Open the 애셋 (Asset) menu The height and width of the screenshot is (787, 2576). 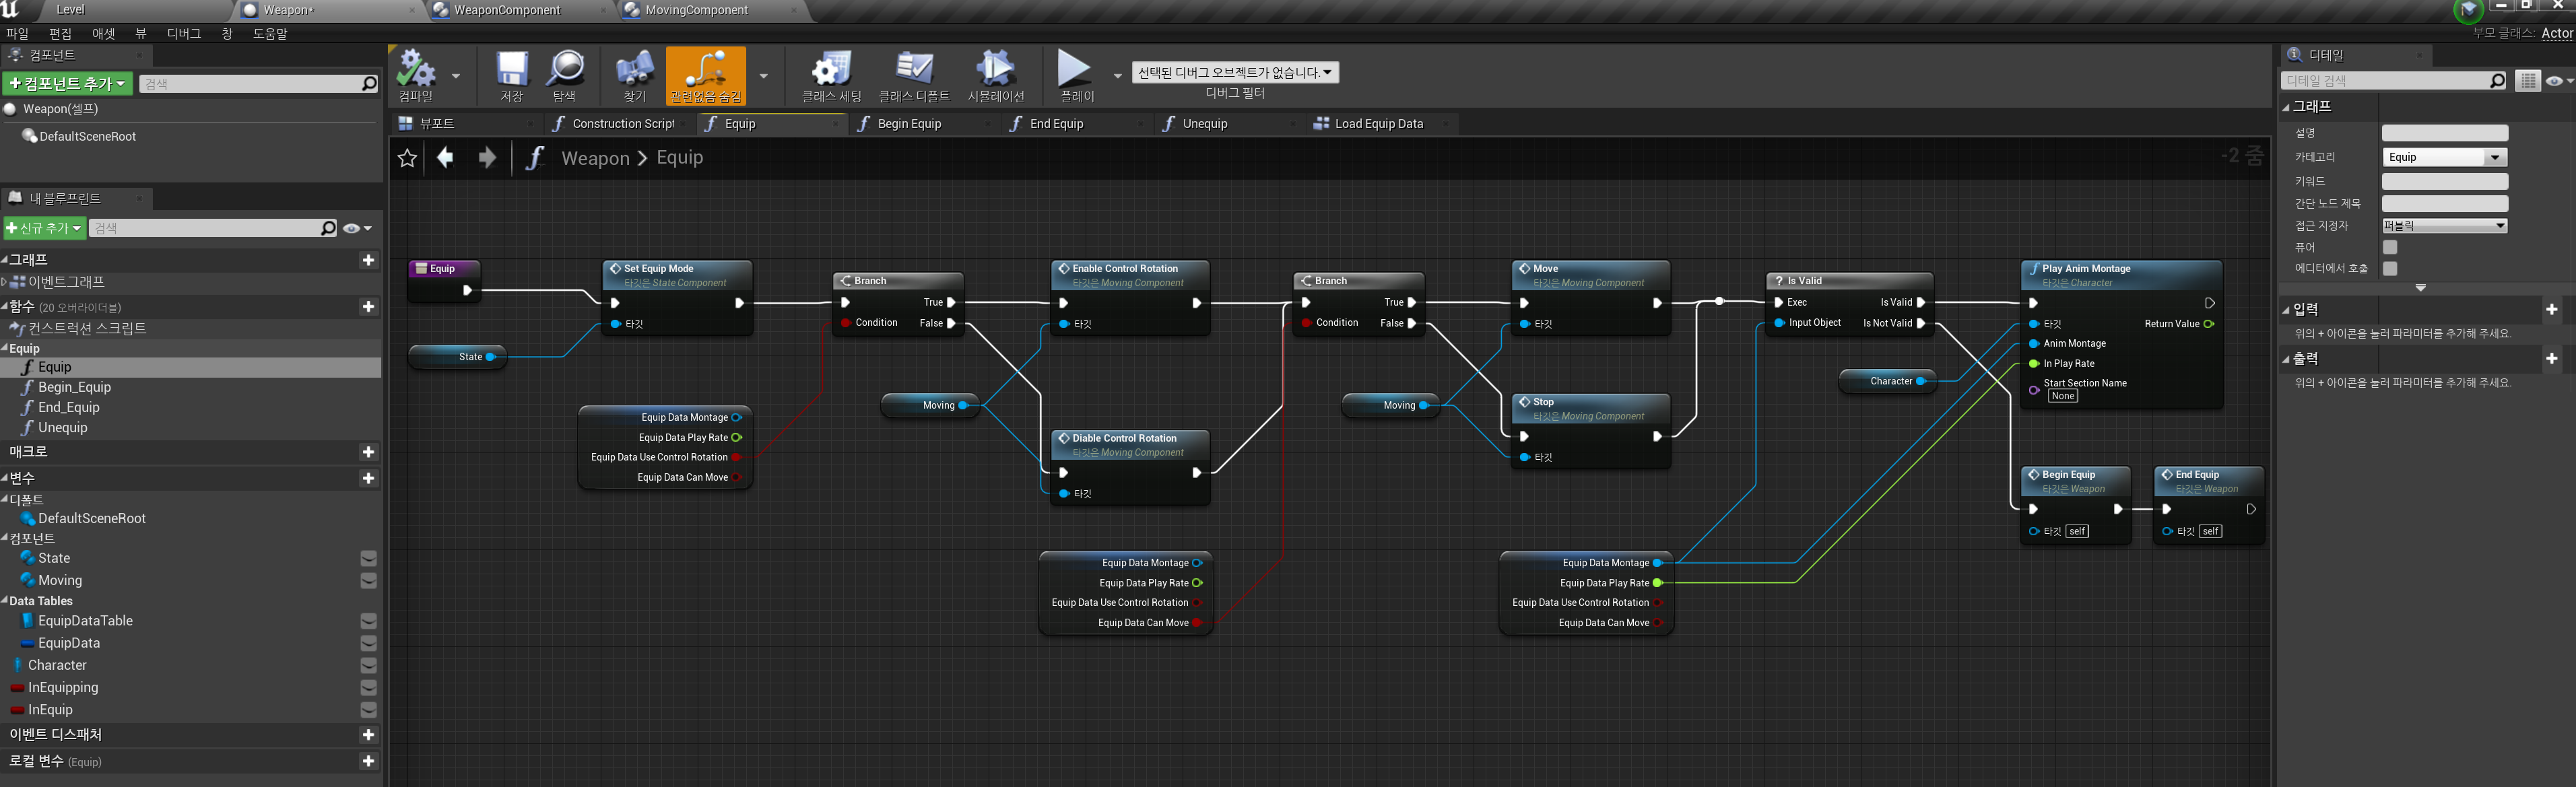click(103, 33)
